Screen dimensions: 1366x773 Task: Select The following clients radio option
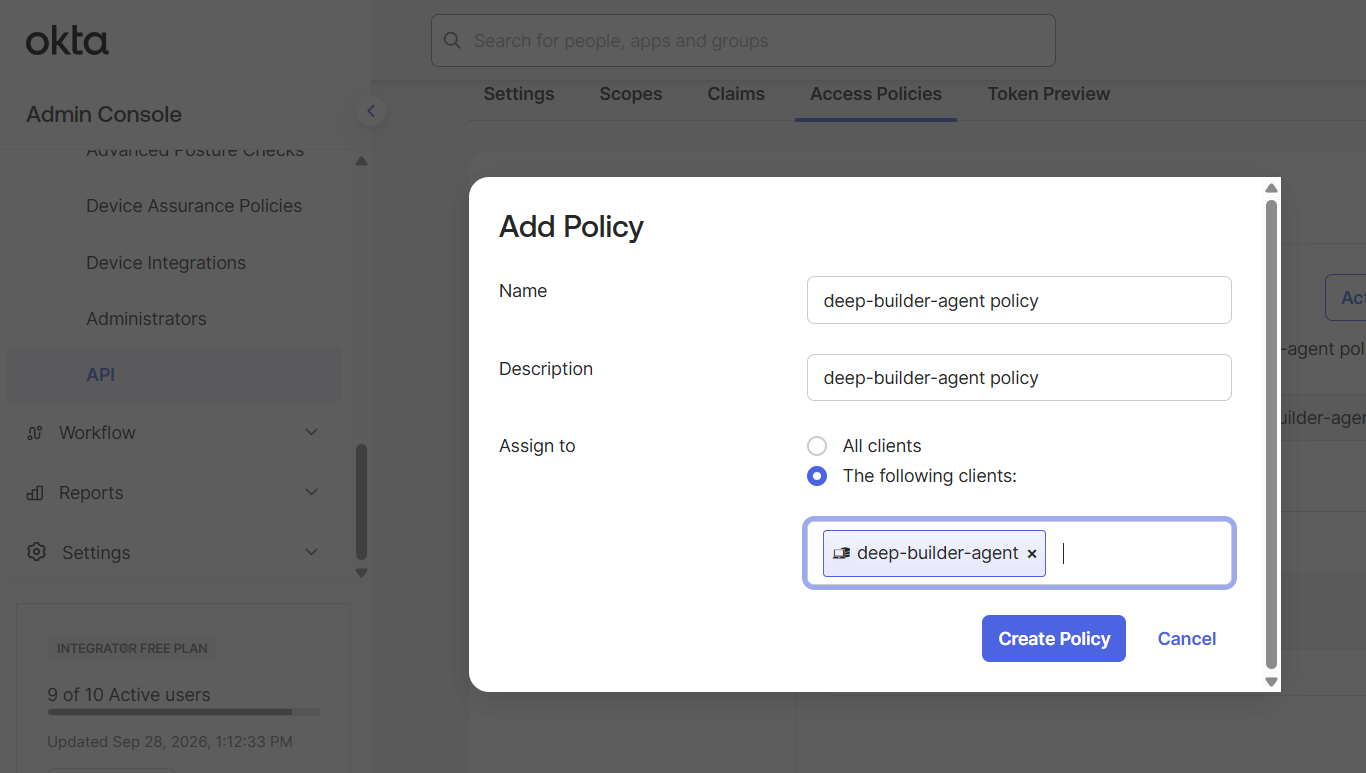pos(817,476)
